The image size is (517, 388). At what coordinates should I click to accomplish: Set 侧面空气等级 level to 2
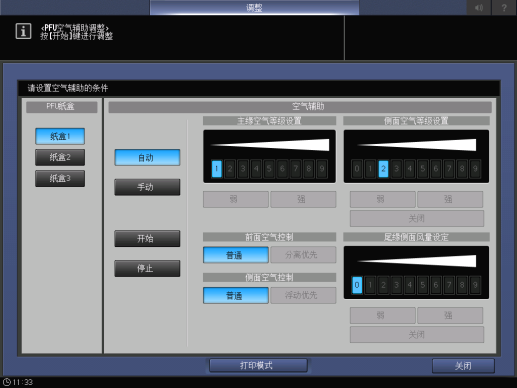pos(383,169)
